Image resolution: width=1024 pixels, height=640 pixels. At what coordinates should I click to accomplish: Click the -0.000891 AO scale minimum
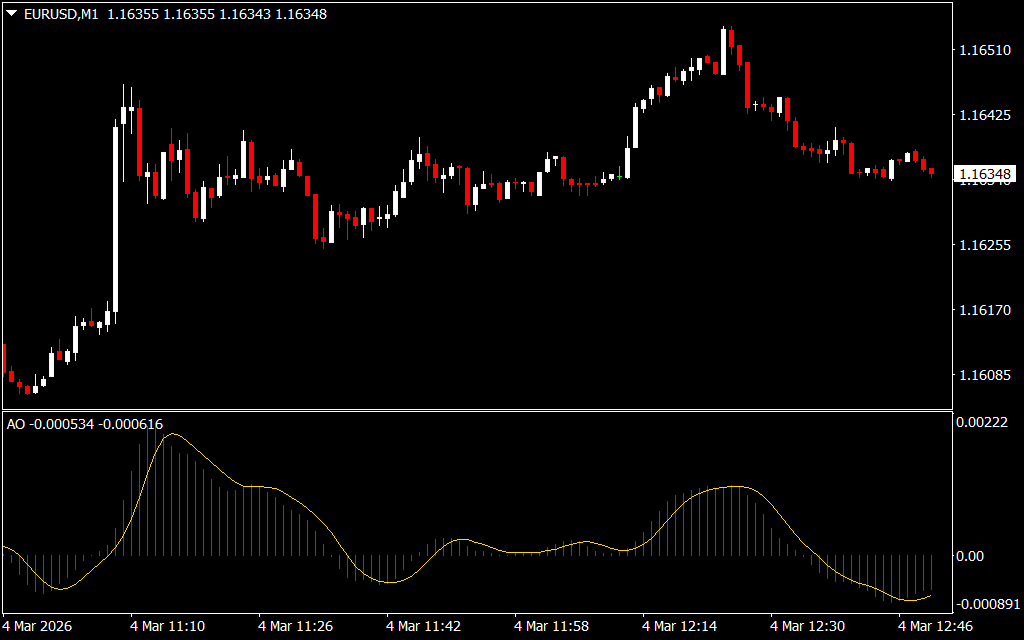pyautogui.click(x=987, y=604)
